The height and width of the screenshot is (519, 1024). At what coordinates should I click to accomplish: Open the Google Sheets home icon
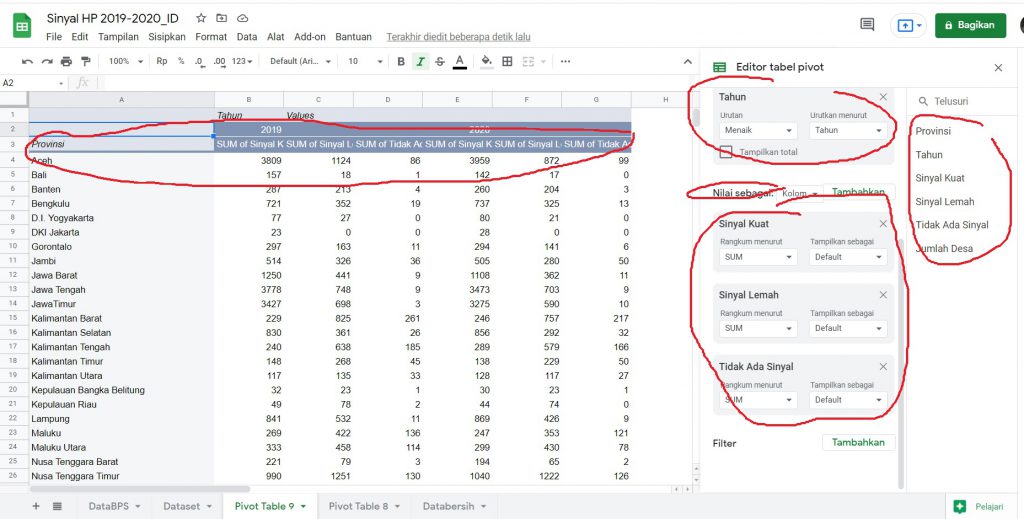(x=22, y=27)
